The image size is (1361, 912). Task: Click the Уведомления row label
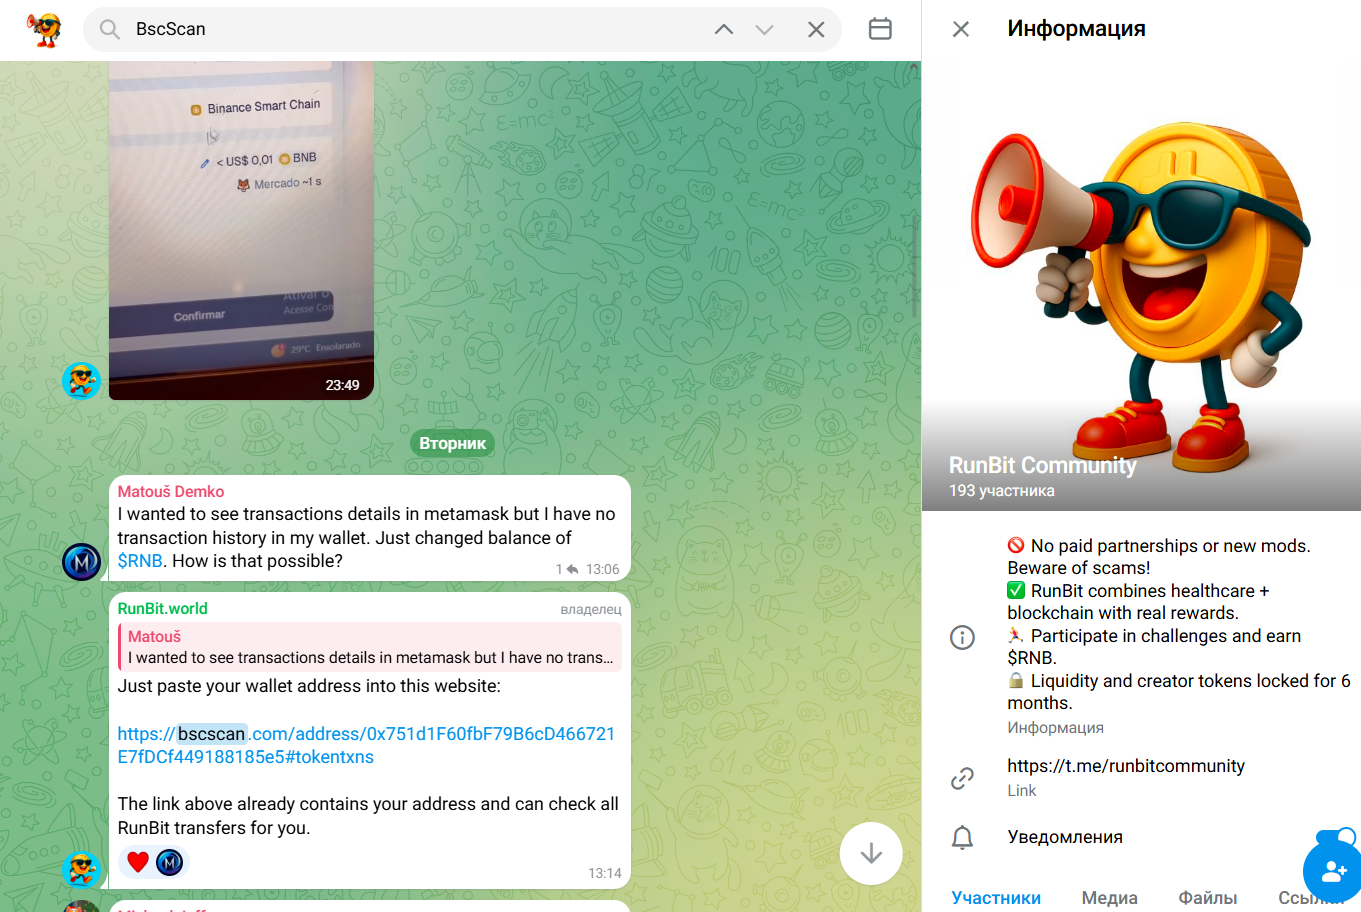1065,837
